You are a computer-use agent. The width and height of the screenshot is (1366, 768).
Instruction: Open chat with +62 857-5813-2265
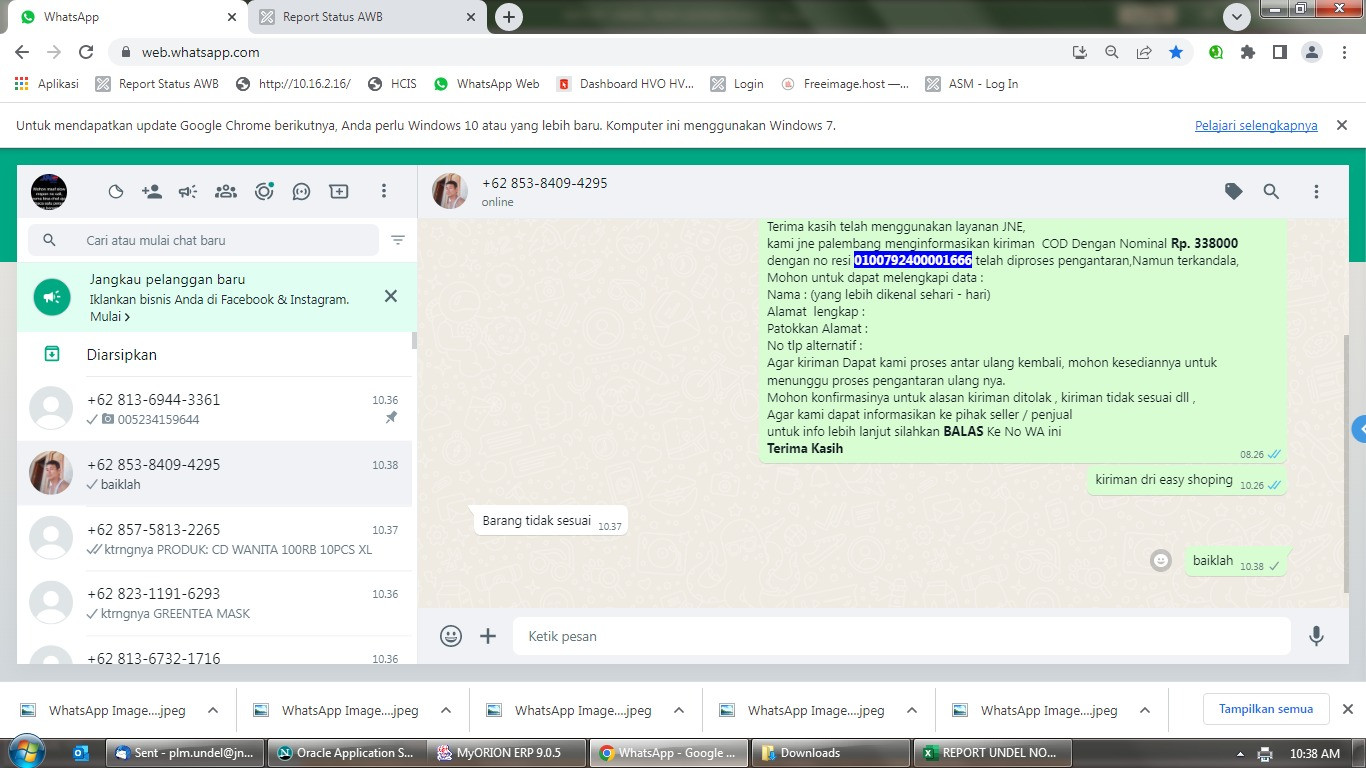pos(215,539)
